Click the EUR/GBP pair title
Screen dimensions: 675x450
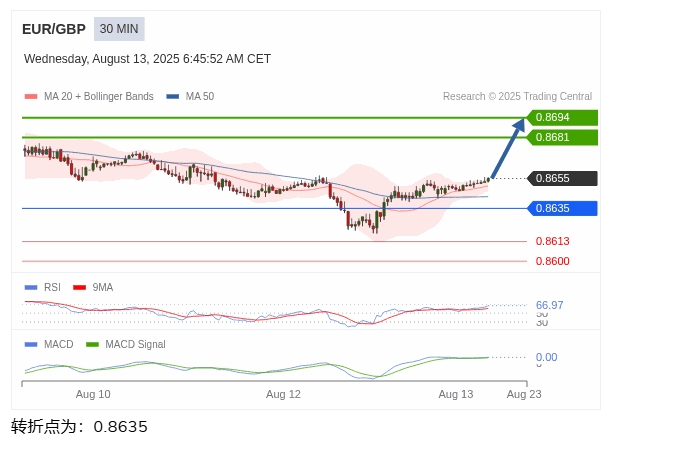54,29
